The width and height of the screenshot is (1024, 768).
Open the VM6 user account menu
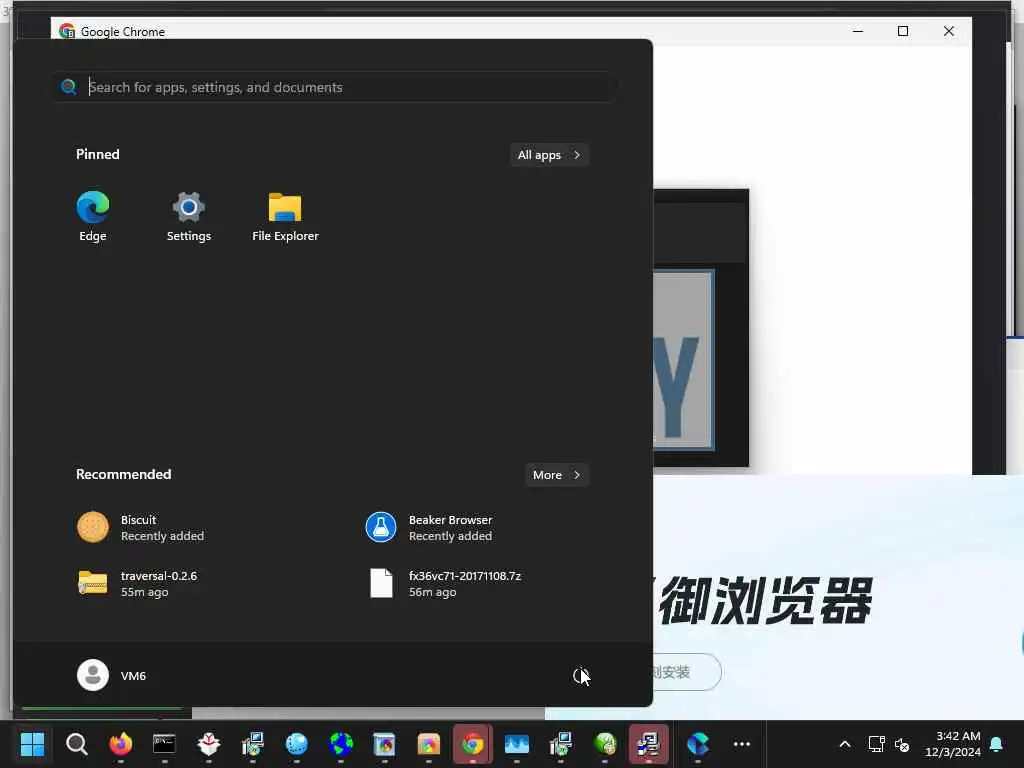112,675
